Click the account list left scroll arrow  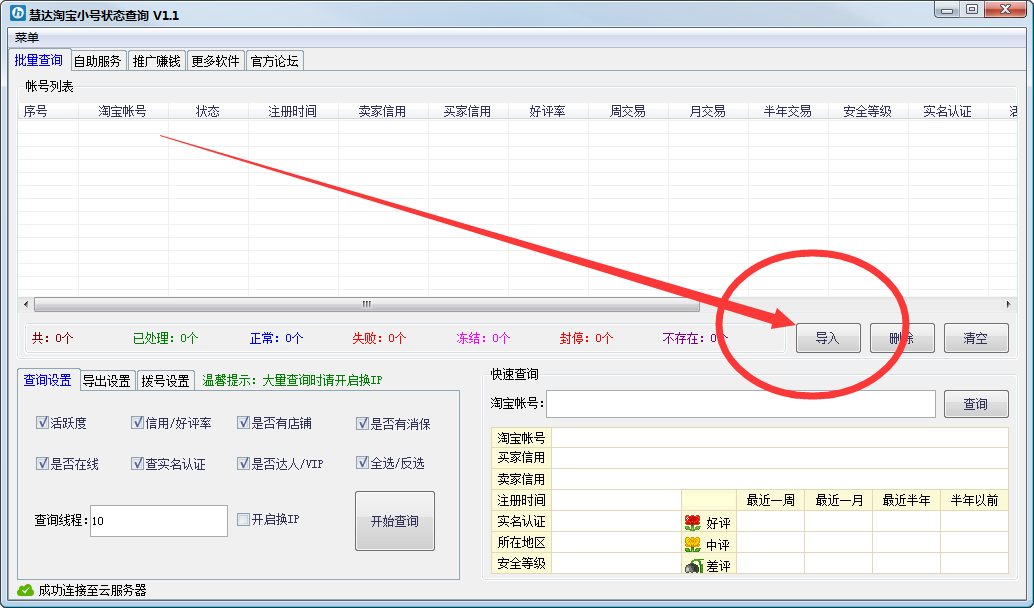(x=25, y=304)
